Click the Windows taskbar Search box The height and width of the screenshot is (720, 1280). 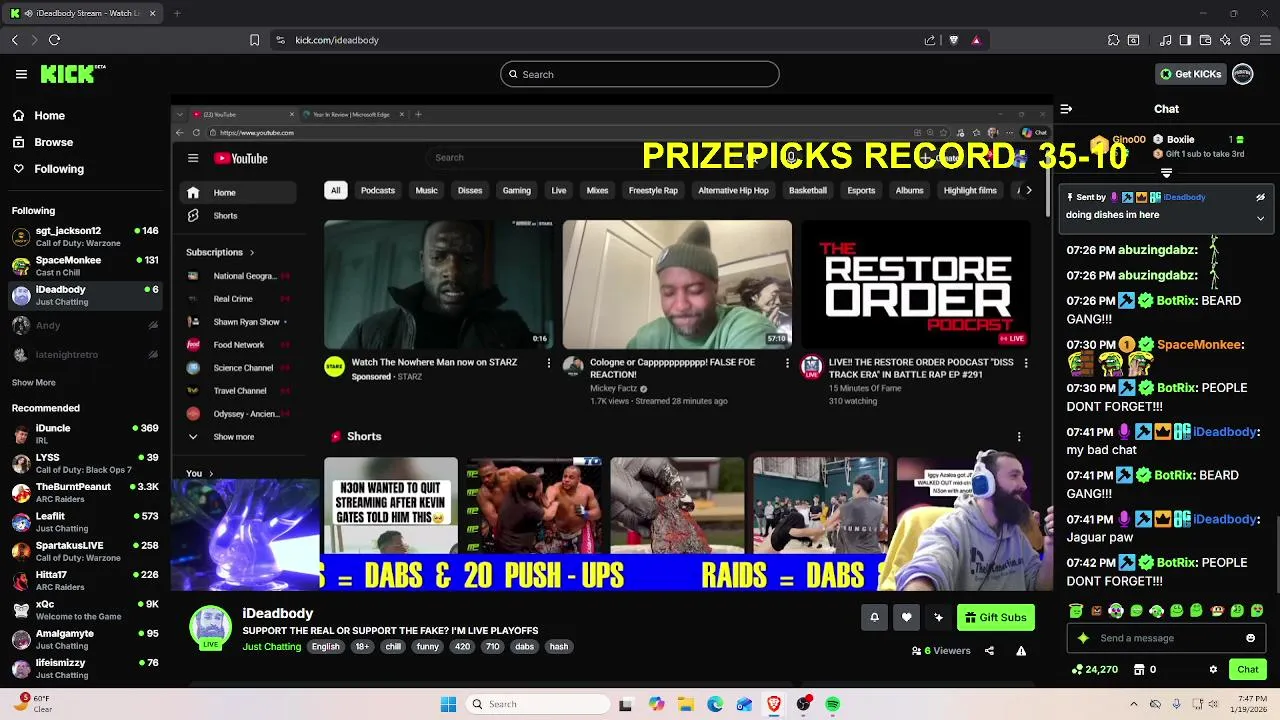tap(540, 704)
